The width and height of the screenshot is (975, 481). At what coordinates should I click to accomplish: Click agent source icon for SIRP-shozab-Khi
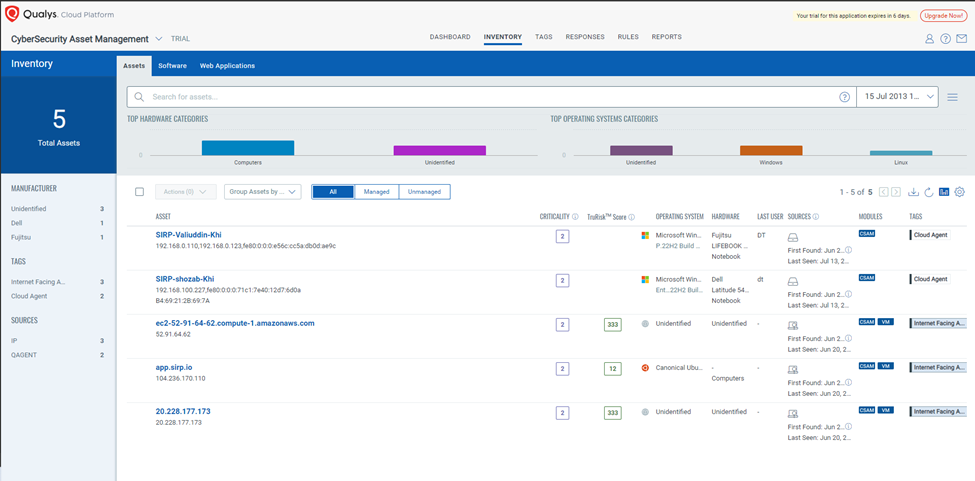coord(793,282)
